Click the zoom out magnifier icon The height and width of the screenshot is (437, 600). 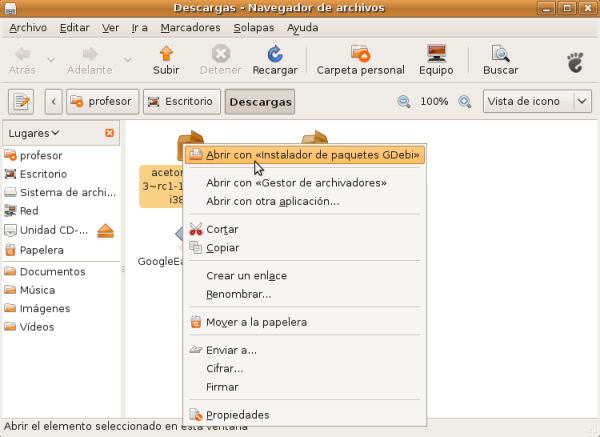pyautogui.click(x=404, y=101)
